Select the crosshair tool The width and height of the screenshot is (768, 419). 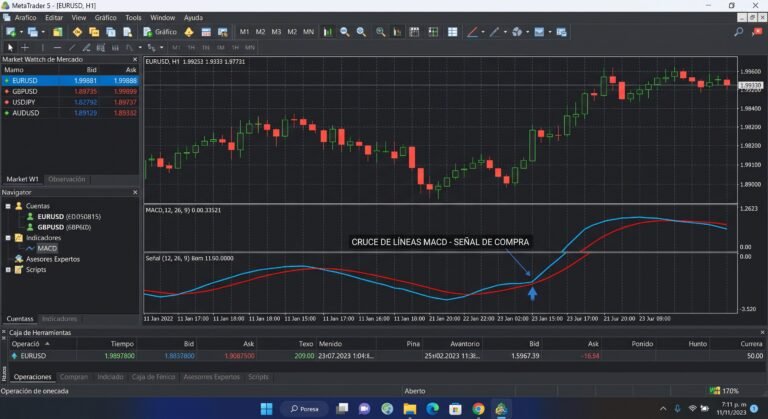tap(25, 48)
